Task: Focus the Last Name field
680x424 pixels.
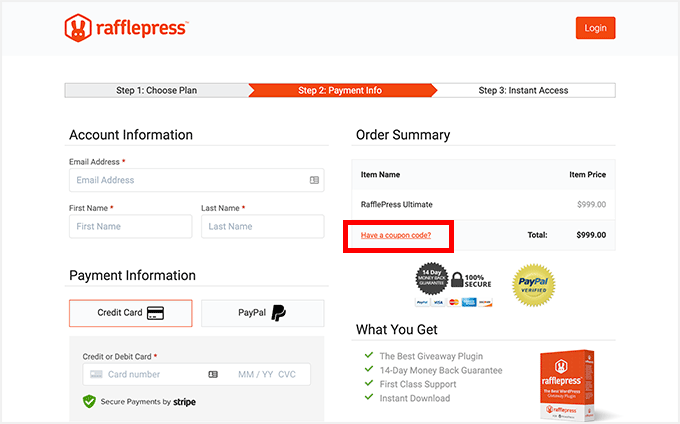Action: pos(262,226)
